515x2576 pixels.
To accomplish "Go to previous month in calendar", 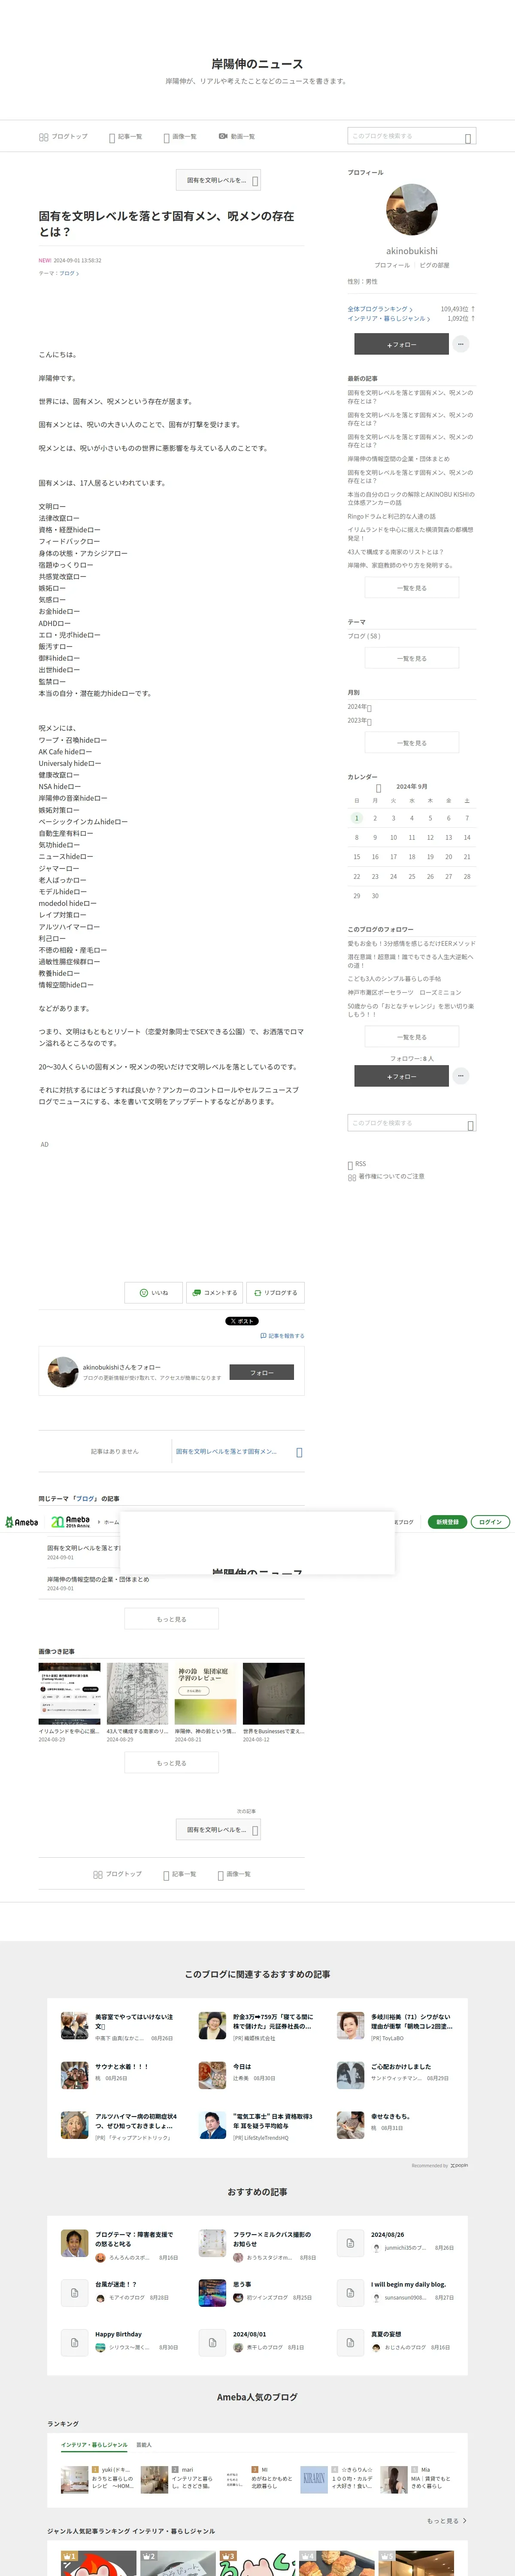I will point(378,788).
